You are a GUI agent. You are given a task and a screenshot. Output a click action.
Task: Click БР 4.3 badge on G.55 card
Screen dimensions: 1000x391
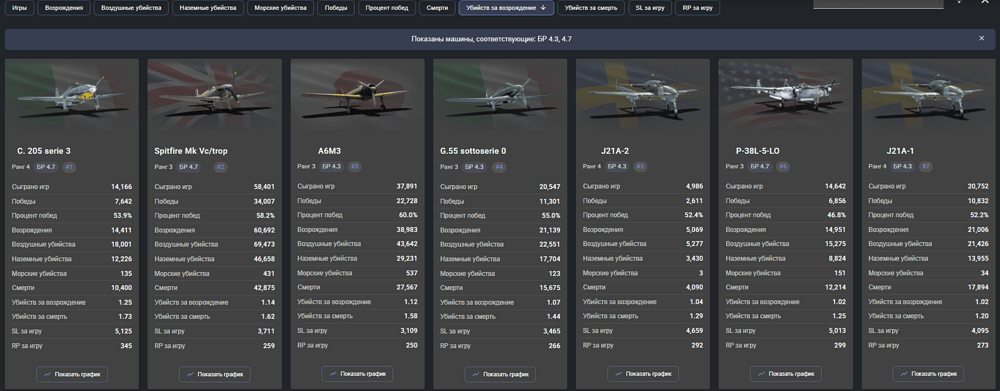474,167
